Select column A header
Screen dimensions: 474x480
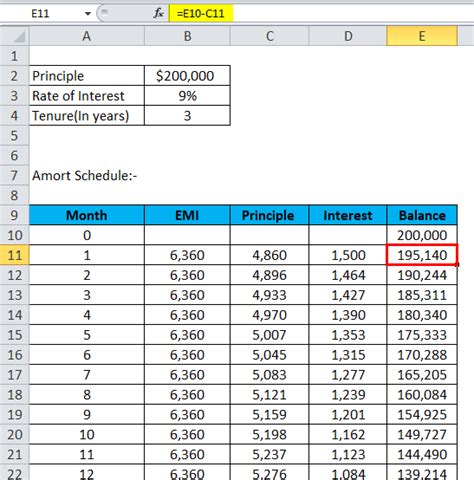point(87,36)
